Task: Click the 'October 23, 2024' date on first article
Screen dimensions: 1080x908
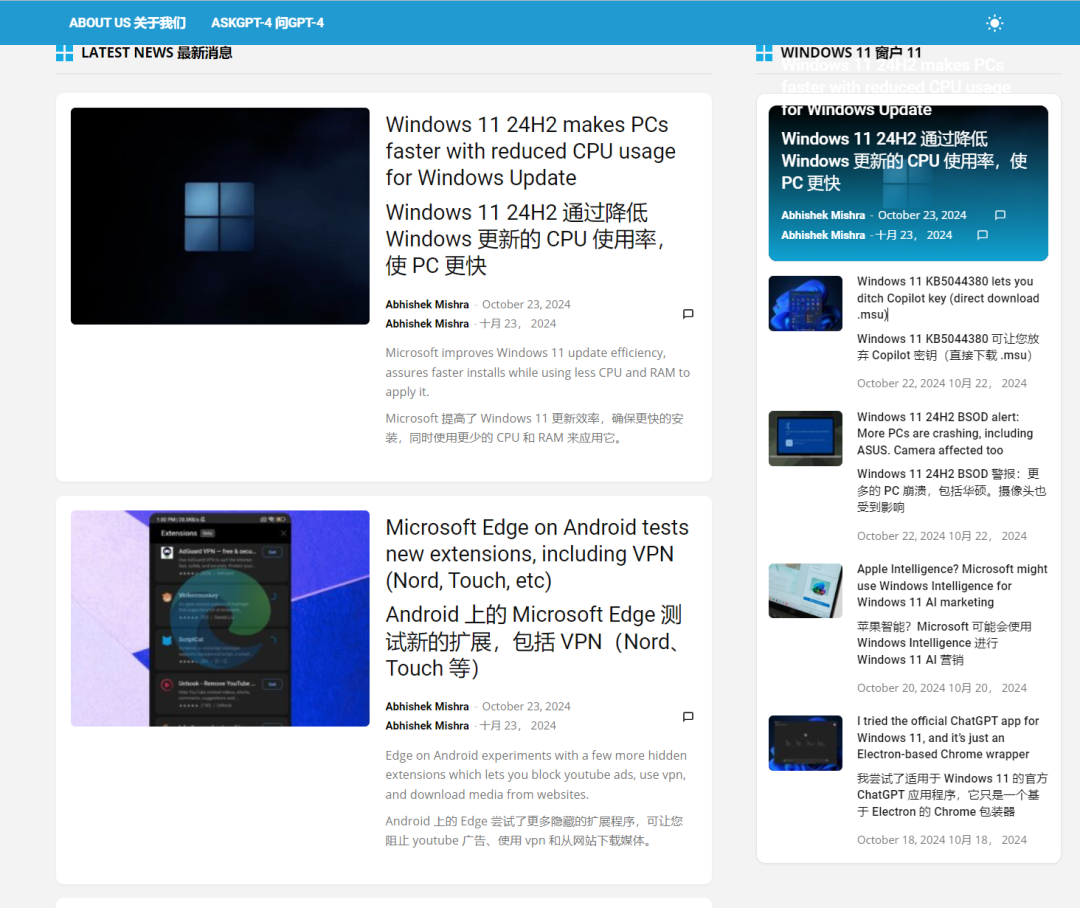Action: (526, 304)
